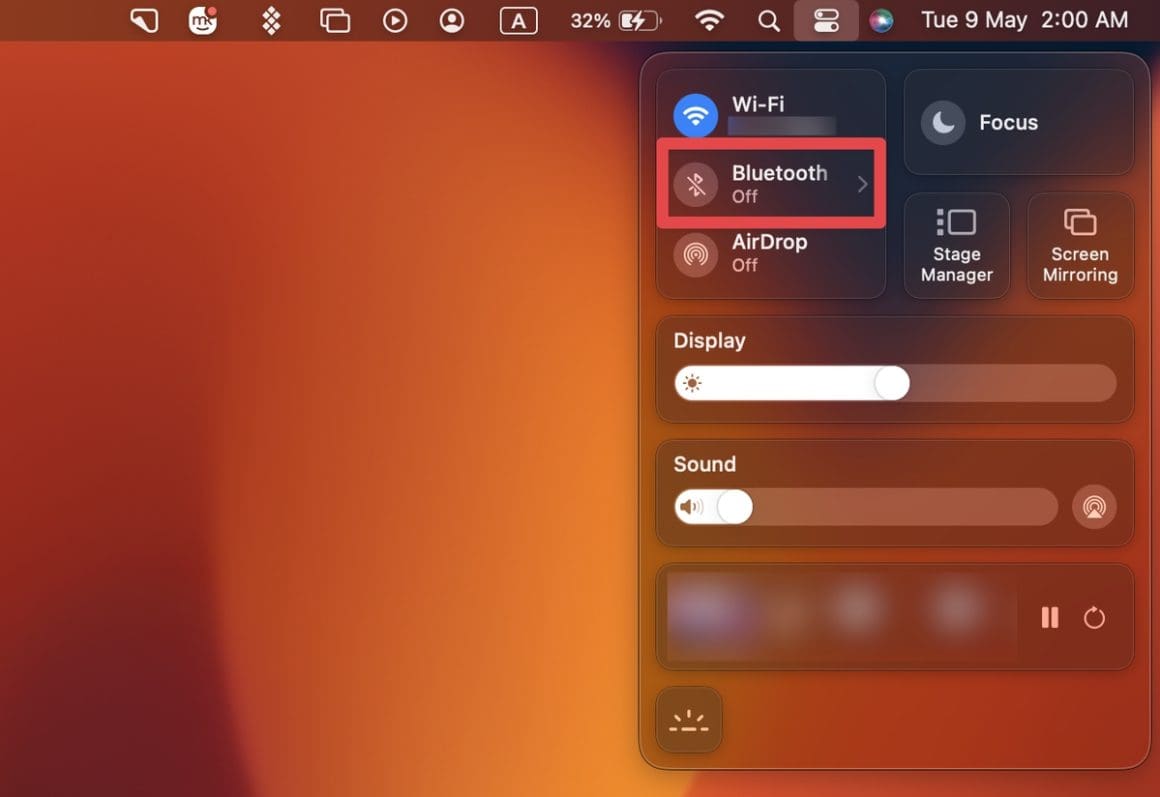Click the Wi-Fi icon in the menu bar
The height and width of the screenshot is (797, 1160).
point(709,20)
